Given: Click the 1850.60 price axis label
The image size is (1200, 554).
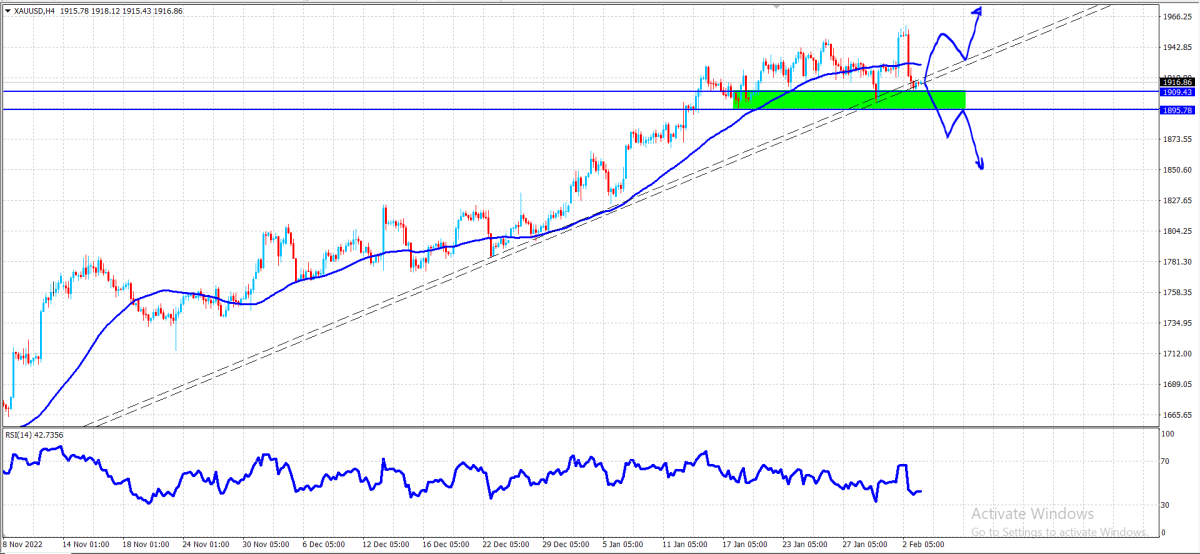Looking at the screenshot, I should tap(1177, 170).
